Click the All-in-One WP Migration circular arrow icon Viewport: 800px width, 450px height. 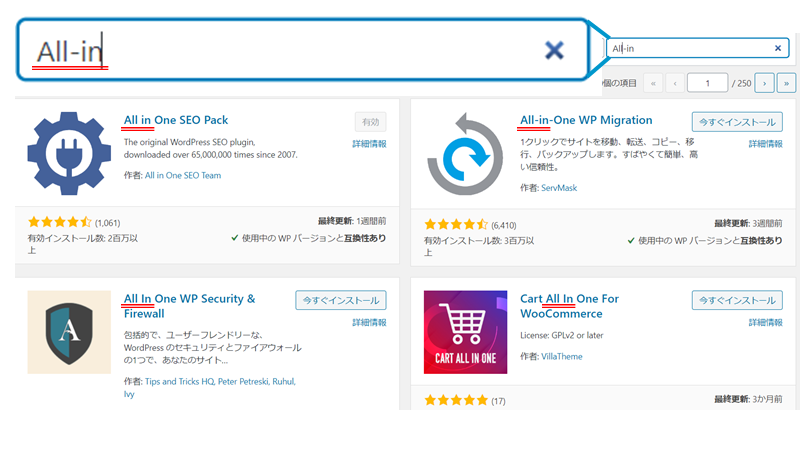[x=465, y=154]
